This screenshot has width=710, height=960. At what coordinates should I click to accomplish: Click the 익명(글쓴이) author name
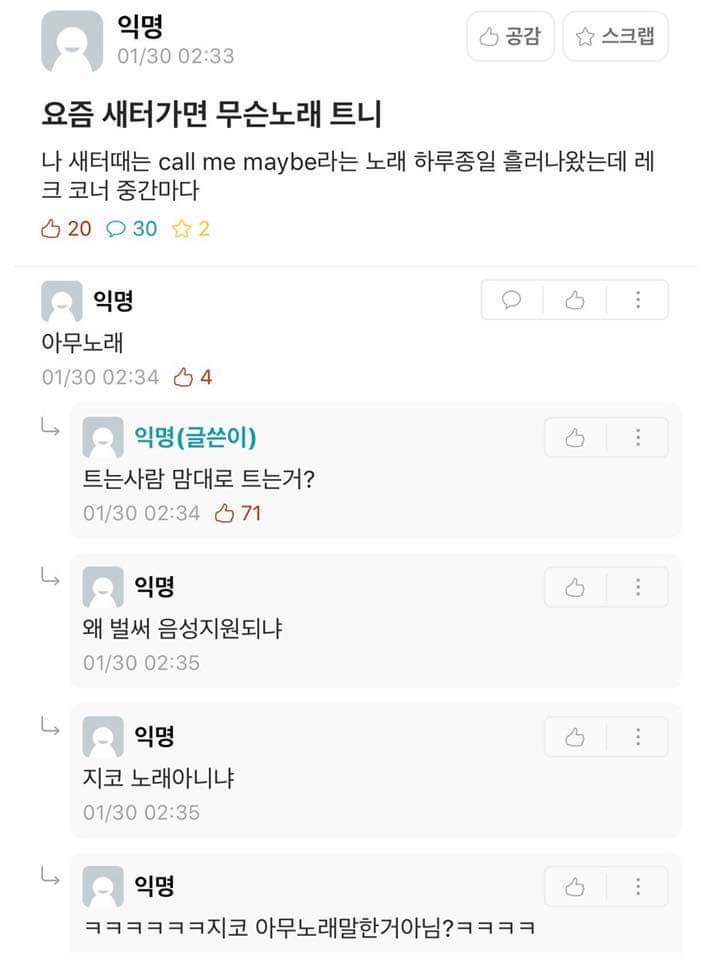point(201,437)
